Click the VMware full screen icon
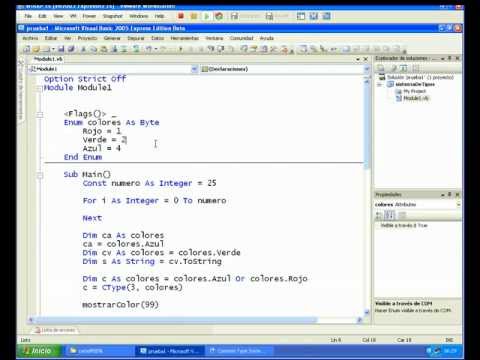The width and height of the screenshot is (480, 360). point(301,16)
